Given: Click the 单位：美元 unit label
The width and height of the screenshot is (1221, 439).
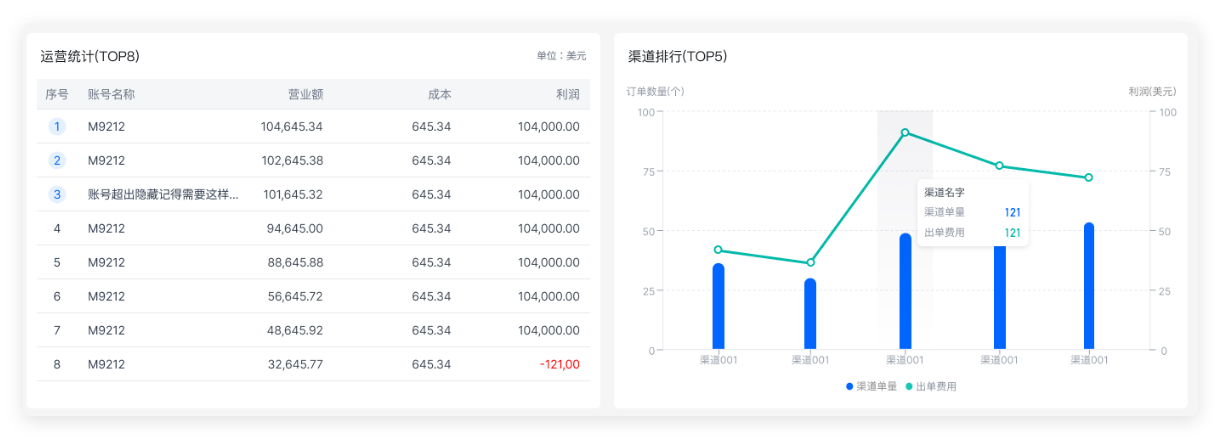Looking at the screenshot, I should click(x=561, y=57).
